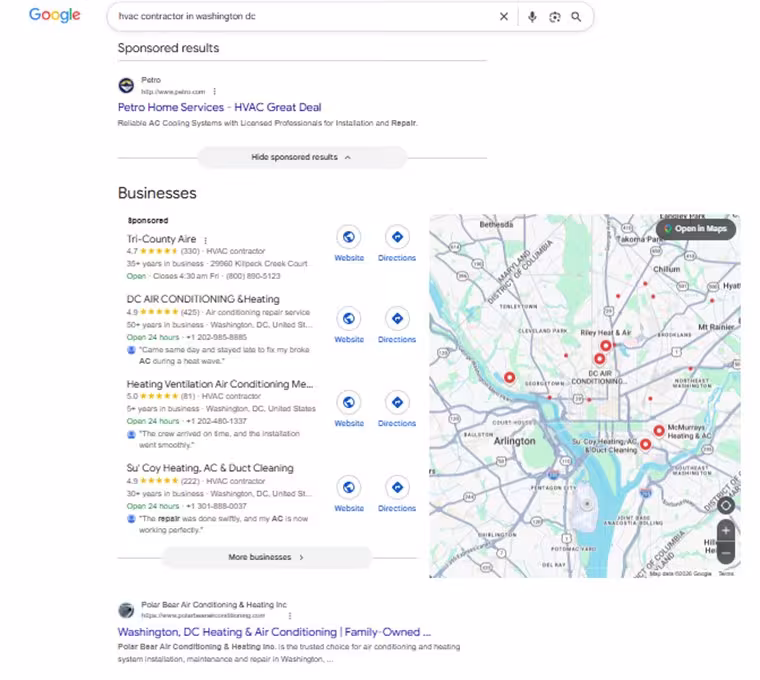
Task: Open Google Lens image search icon
Action: point(554,17)
